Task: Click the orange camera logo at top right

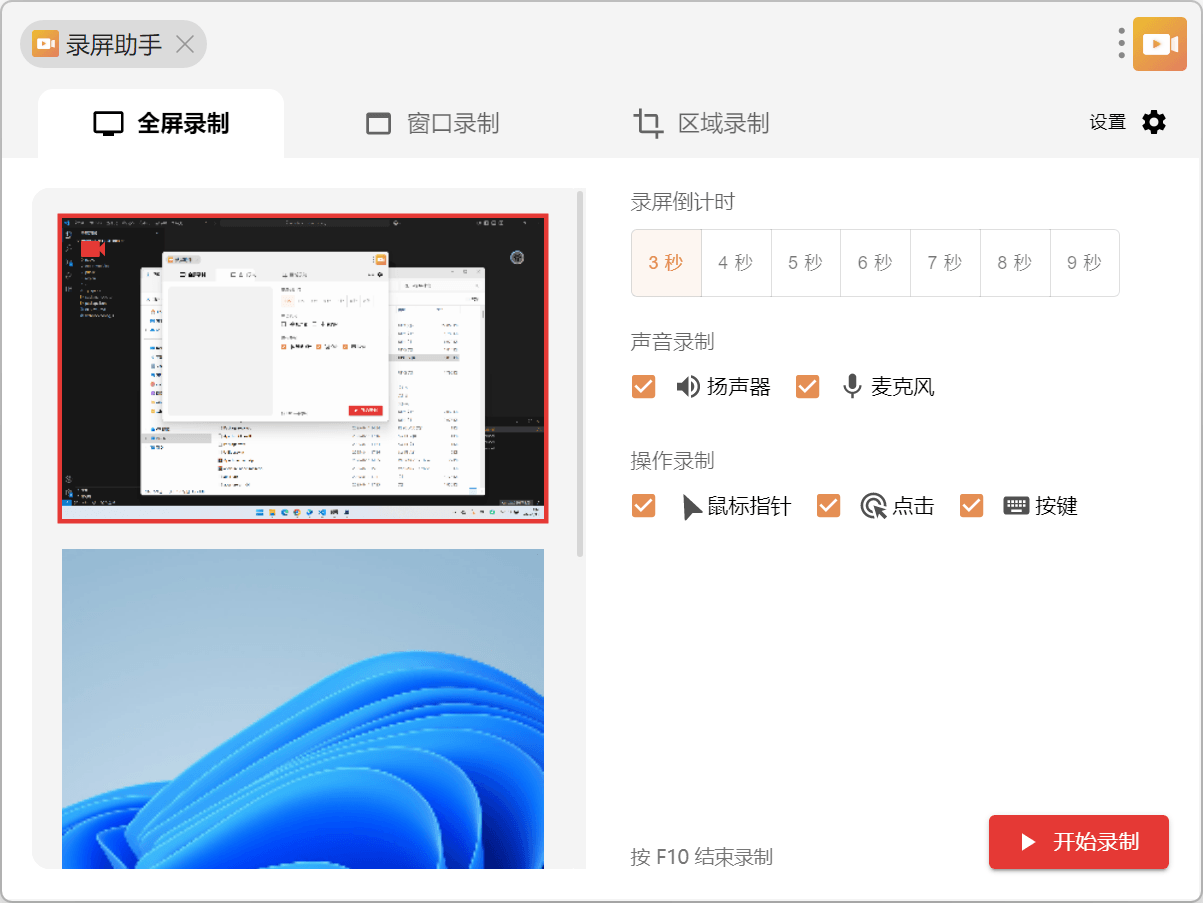Action: (x=1160, y=44)
